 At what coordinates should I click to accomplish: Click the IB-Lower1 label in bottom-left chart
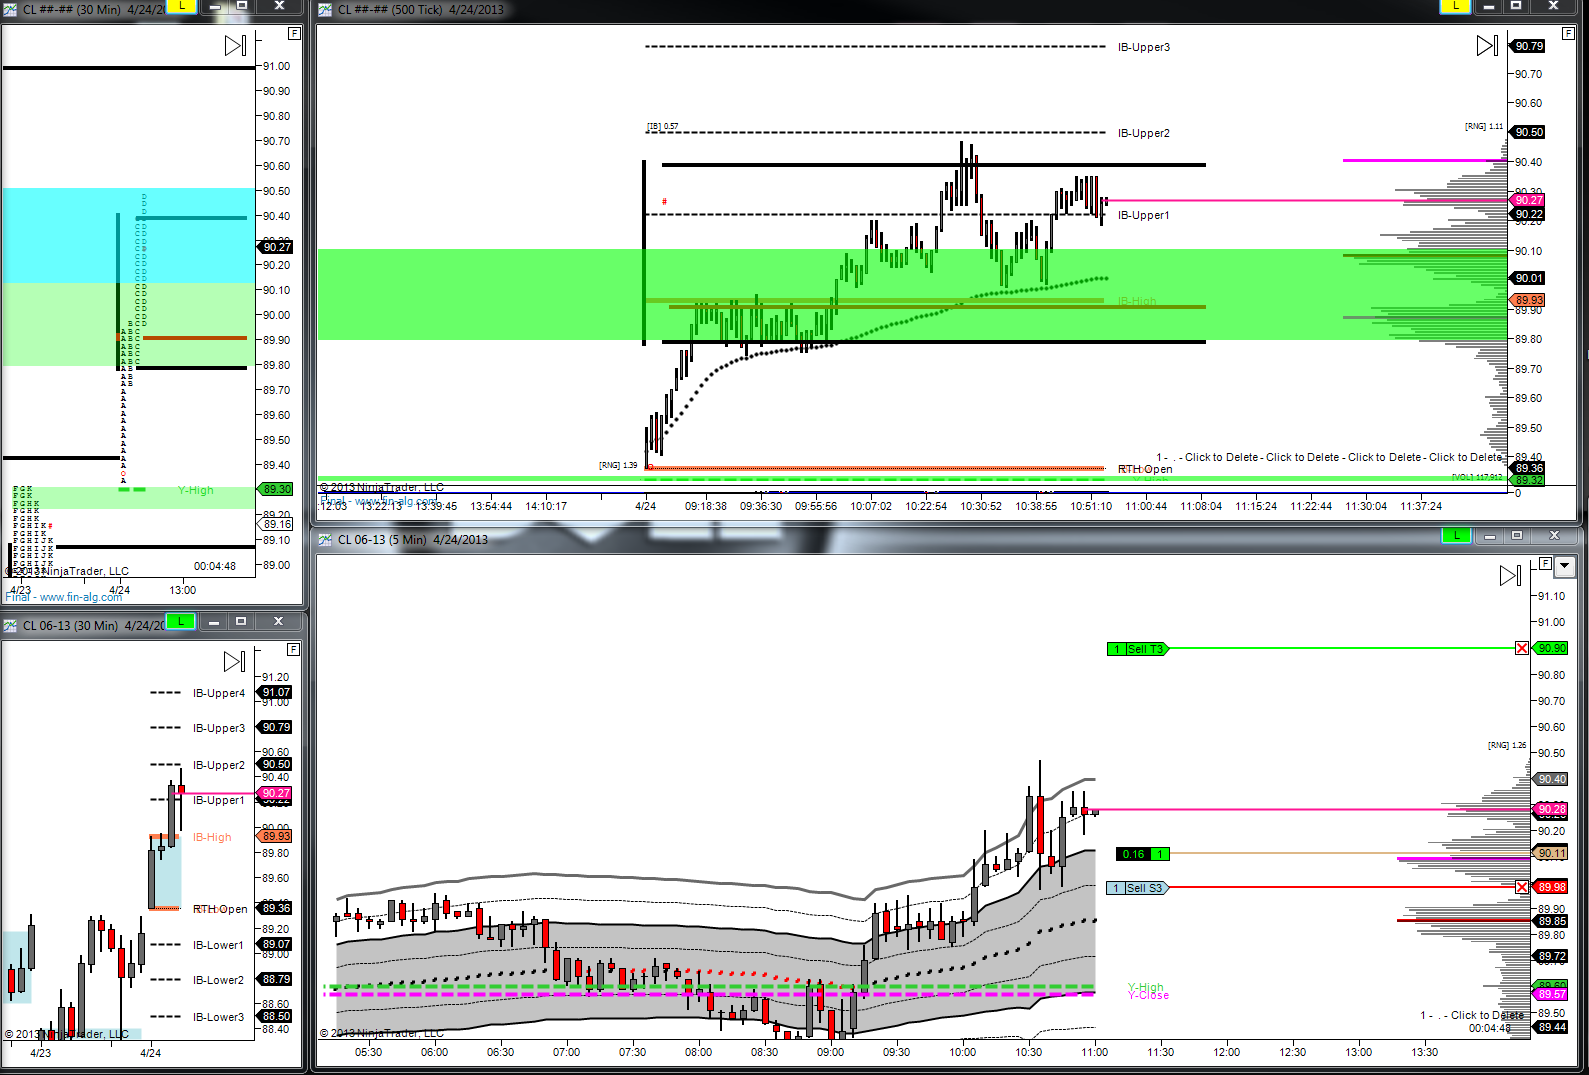click(218, 945)
